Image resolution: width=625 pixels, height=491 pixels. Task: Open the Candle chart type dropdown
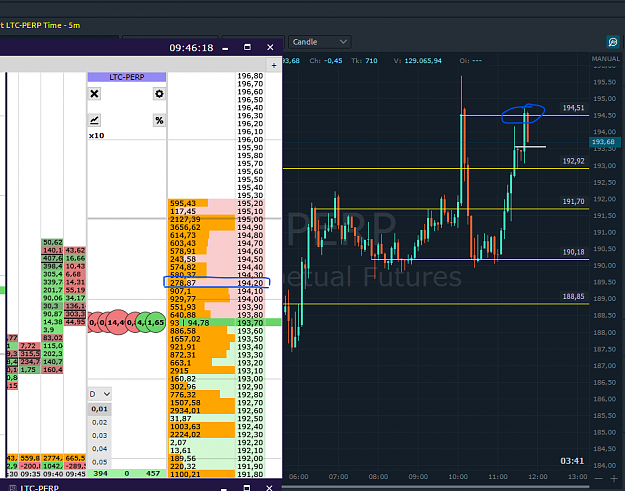coord(319,42)
